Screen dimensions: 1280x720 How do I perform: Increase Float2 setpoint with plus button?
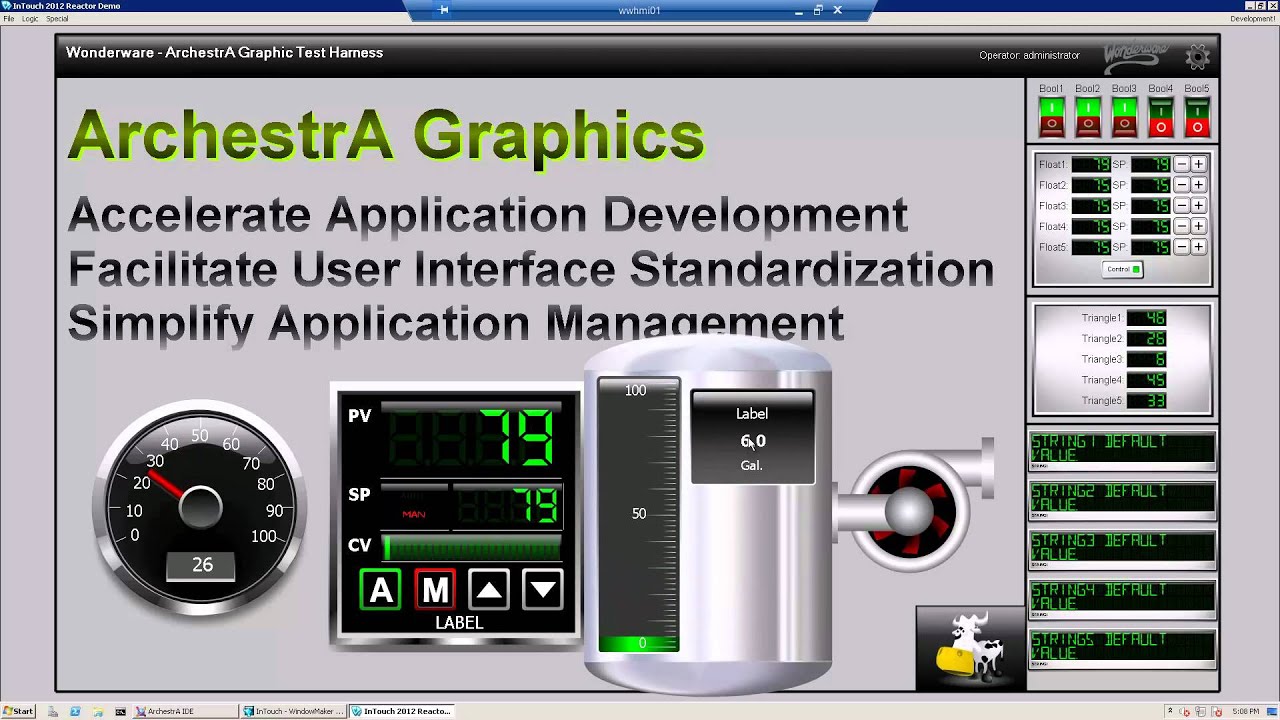point(1198,185)
